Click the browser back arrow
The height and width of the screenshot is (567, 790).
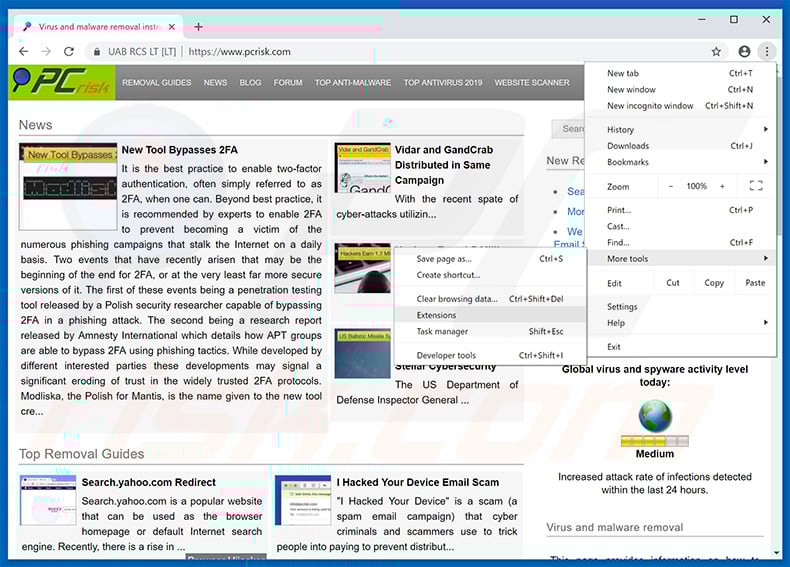pos(24,51)
